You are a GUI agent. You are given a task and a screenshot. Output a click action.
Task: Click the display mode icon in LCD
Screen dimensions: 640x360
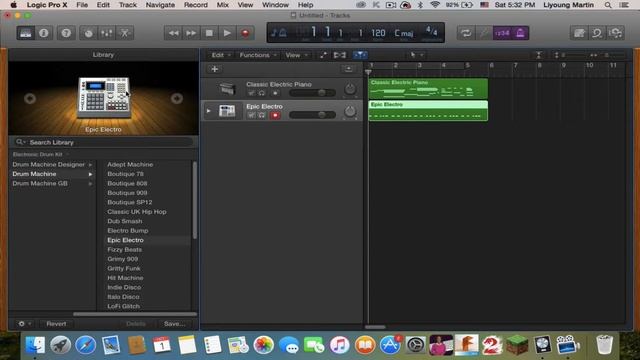pyautogui.click(x=279, y=33)
